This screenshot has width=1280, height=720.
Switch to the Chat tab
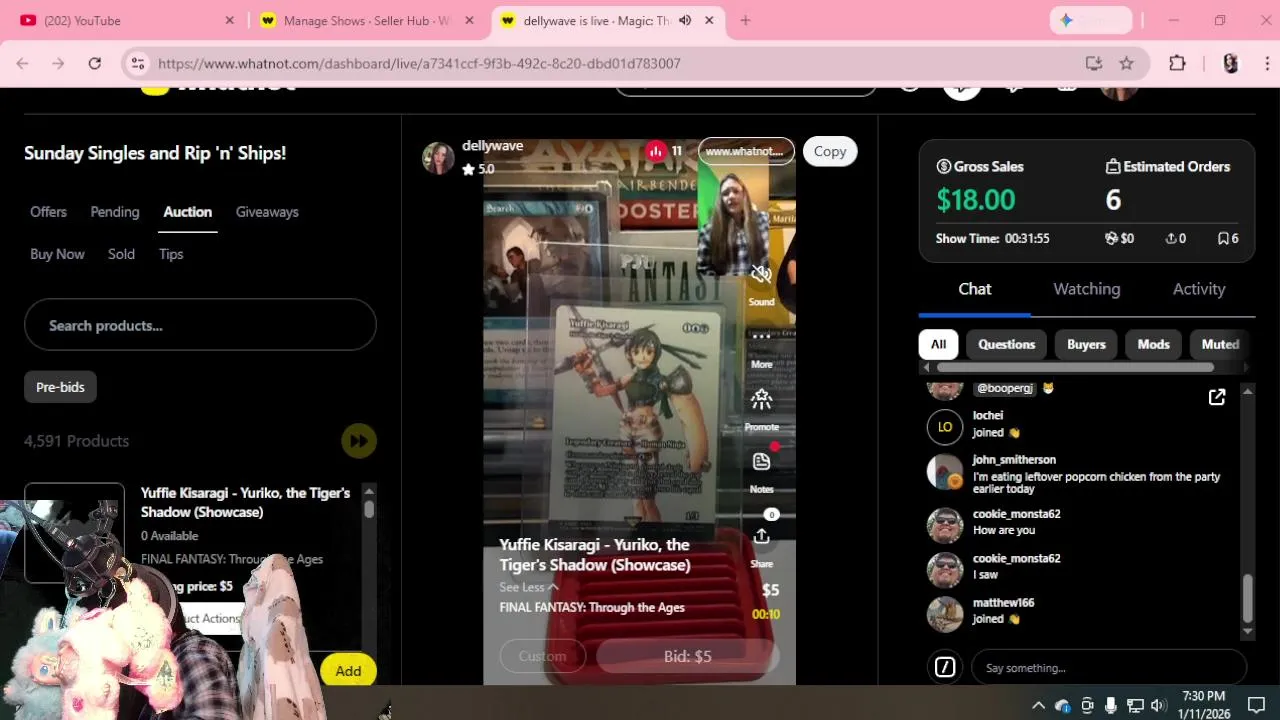(975, 289)
